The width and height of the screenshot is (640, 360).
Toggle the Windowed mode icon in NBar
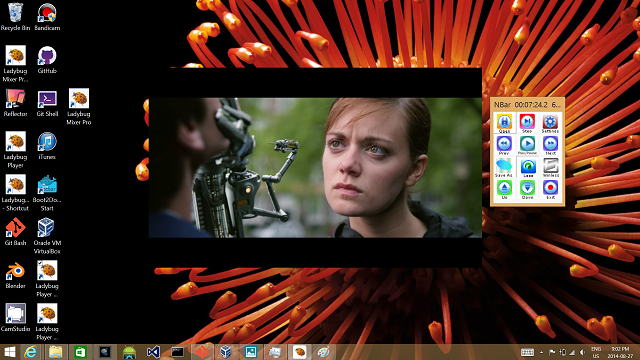point(550,167)
